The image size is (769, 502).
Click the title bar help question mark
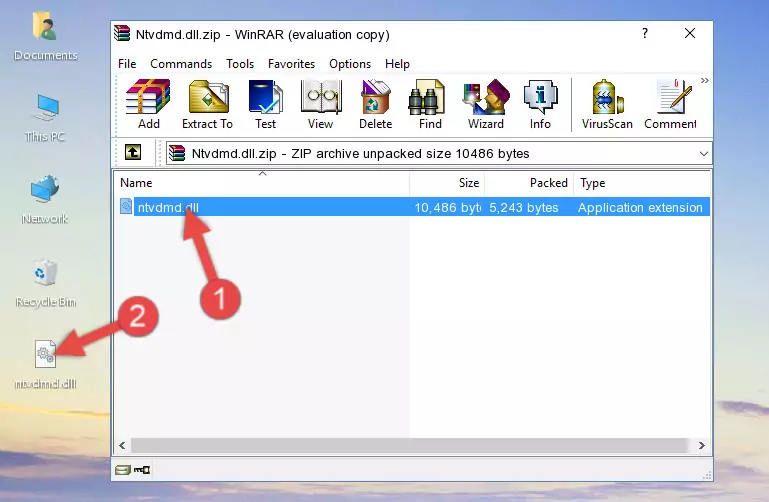pos(645,33)
